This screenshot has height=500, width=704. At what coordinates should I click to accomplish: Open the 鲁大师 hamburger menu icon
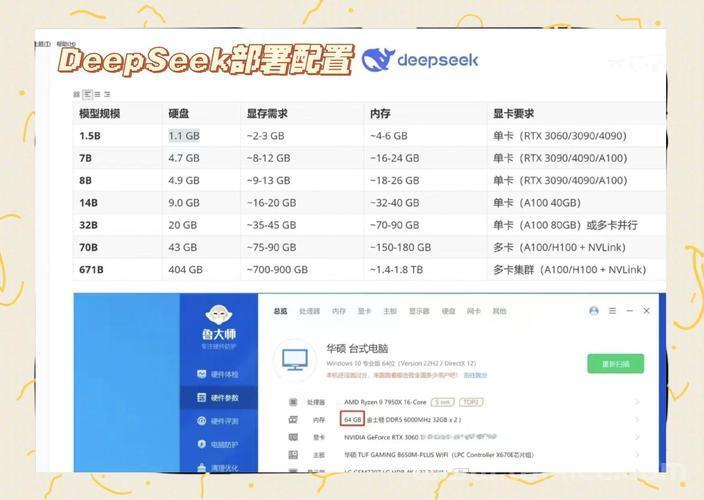(612, 311)
